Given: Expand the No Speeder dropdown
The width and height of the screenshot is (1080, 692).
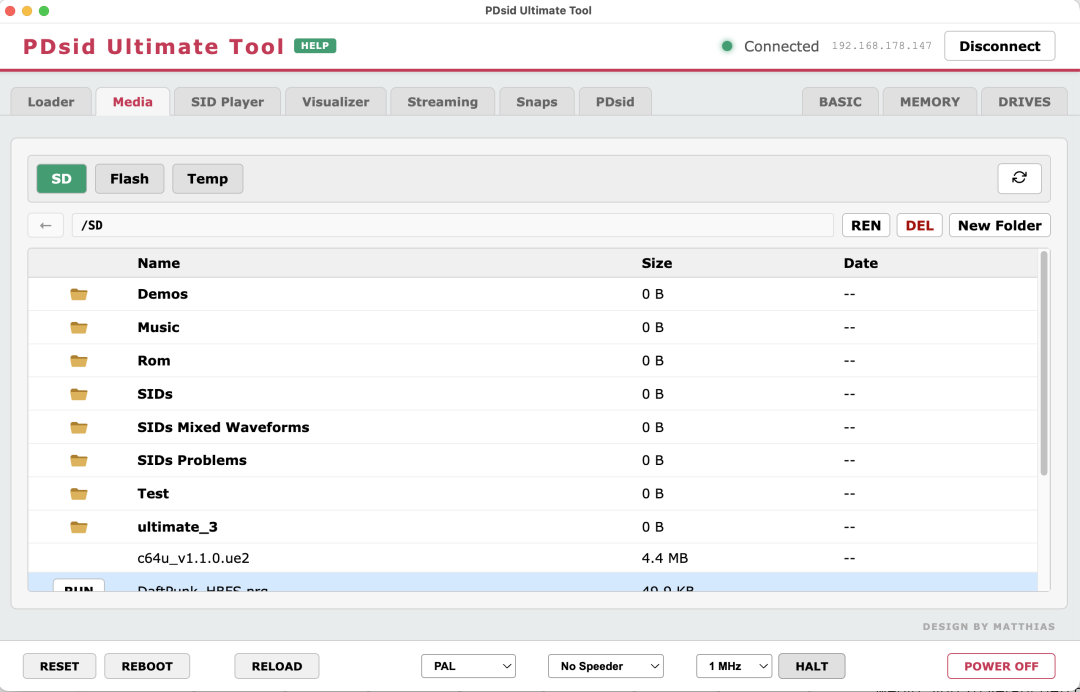Looking at the screenshot, I should click(x=606, y=666).
